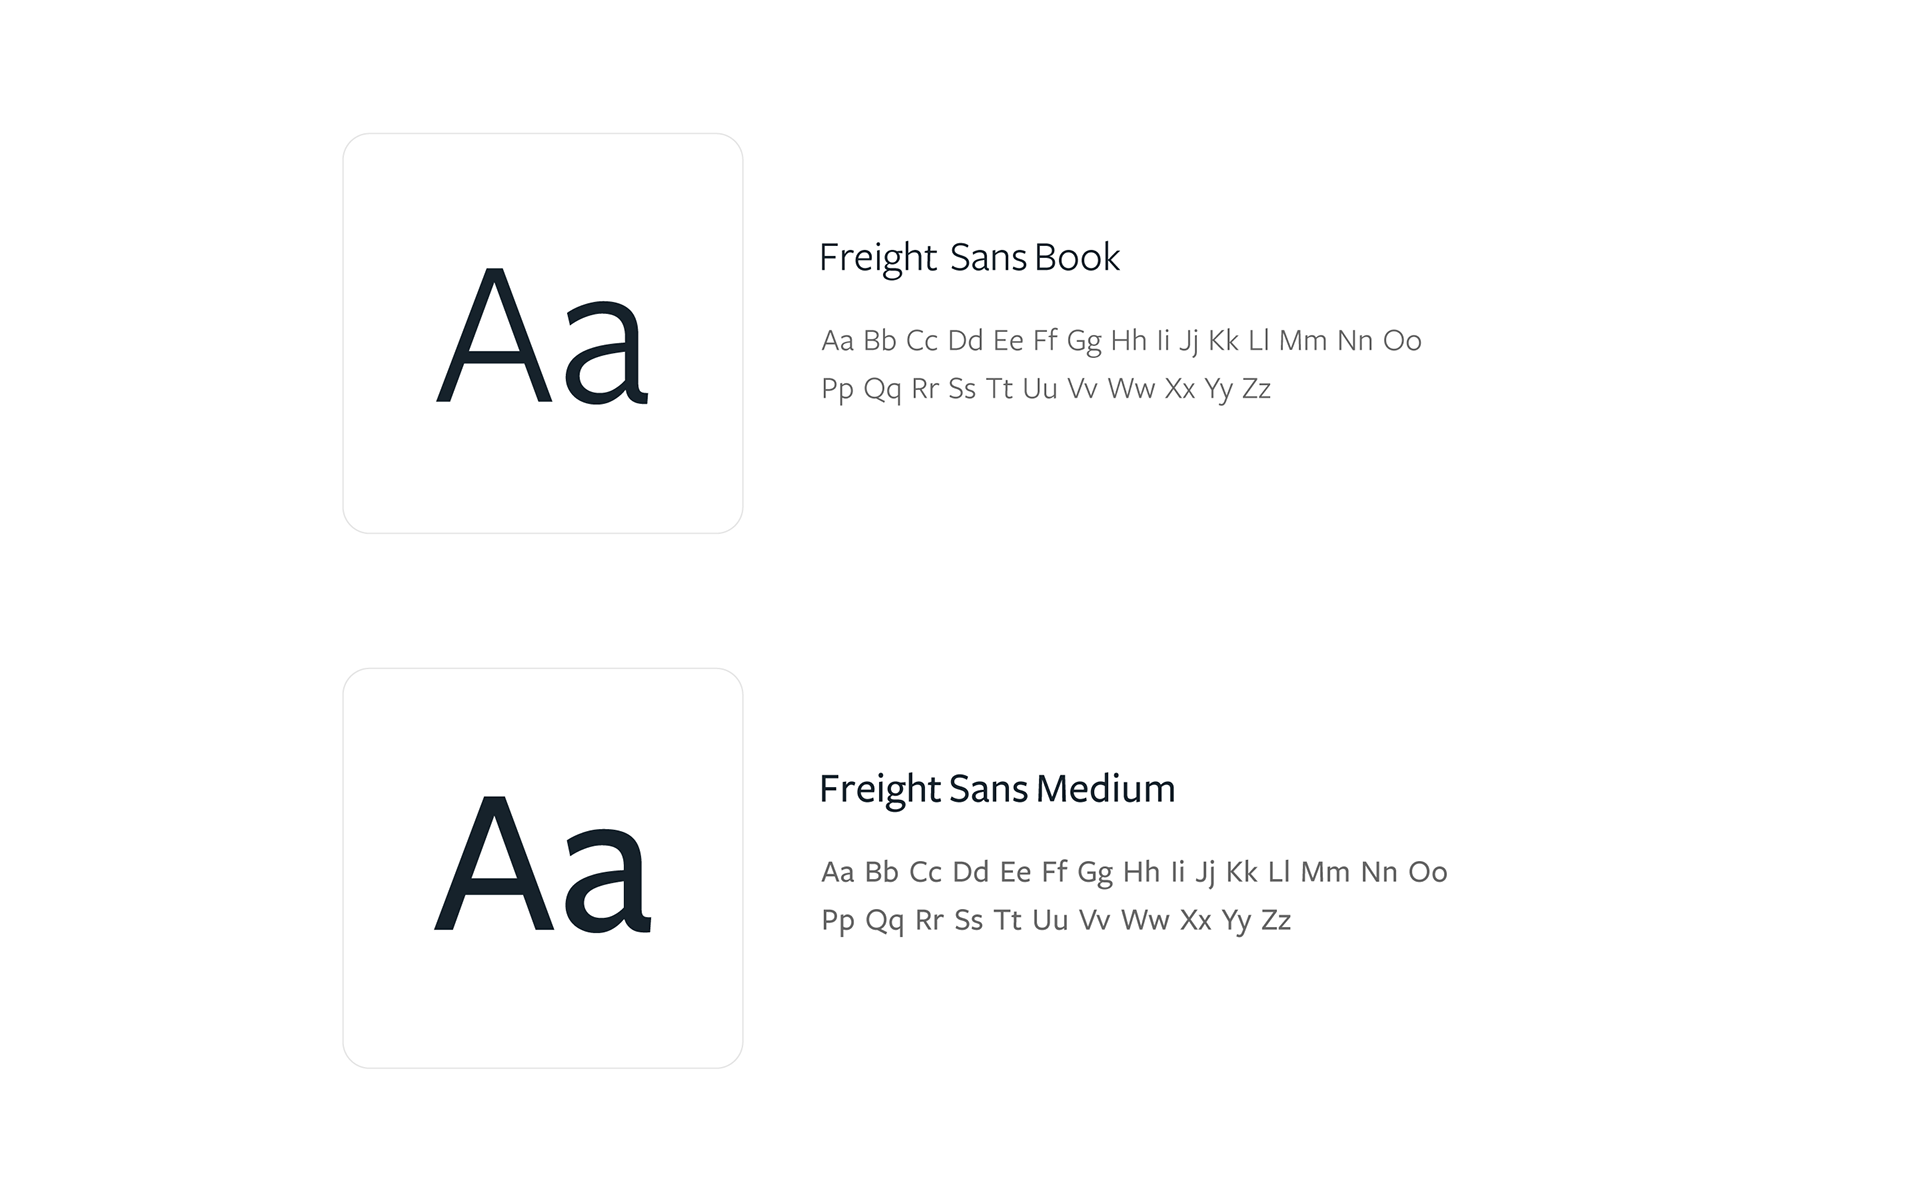The image size is (1920, 1187).
Task: Click 'Ww' glyph pair in Medium sample
Action: tap(1145, 920)
